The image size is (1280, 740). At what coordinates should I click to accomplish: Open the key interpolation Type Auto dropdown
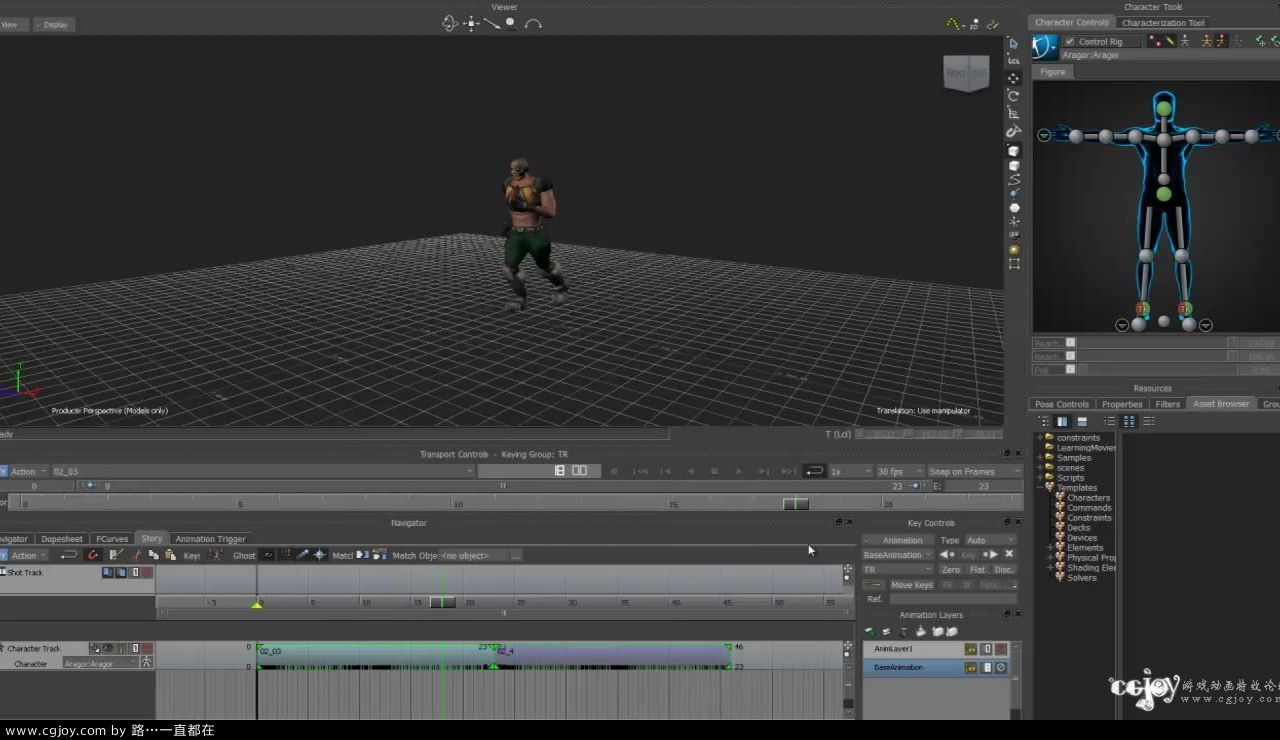[989, 540]
